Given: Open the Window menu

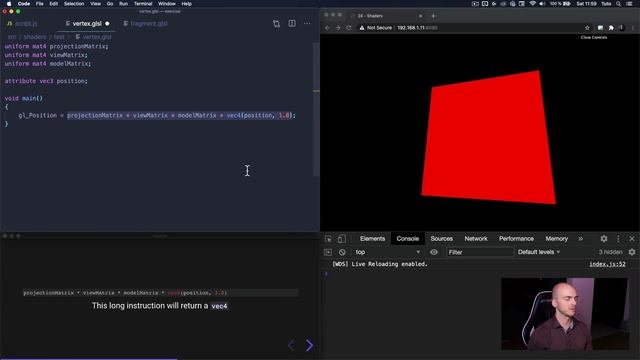Looking at the screenshot, I should pos(167,4).
